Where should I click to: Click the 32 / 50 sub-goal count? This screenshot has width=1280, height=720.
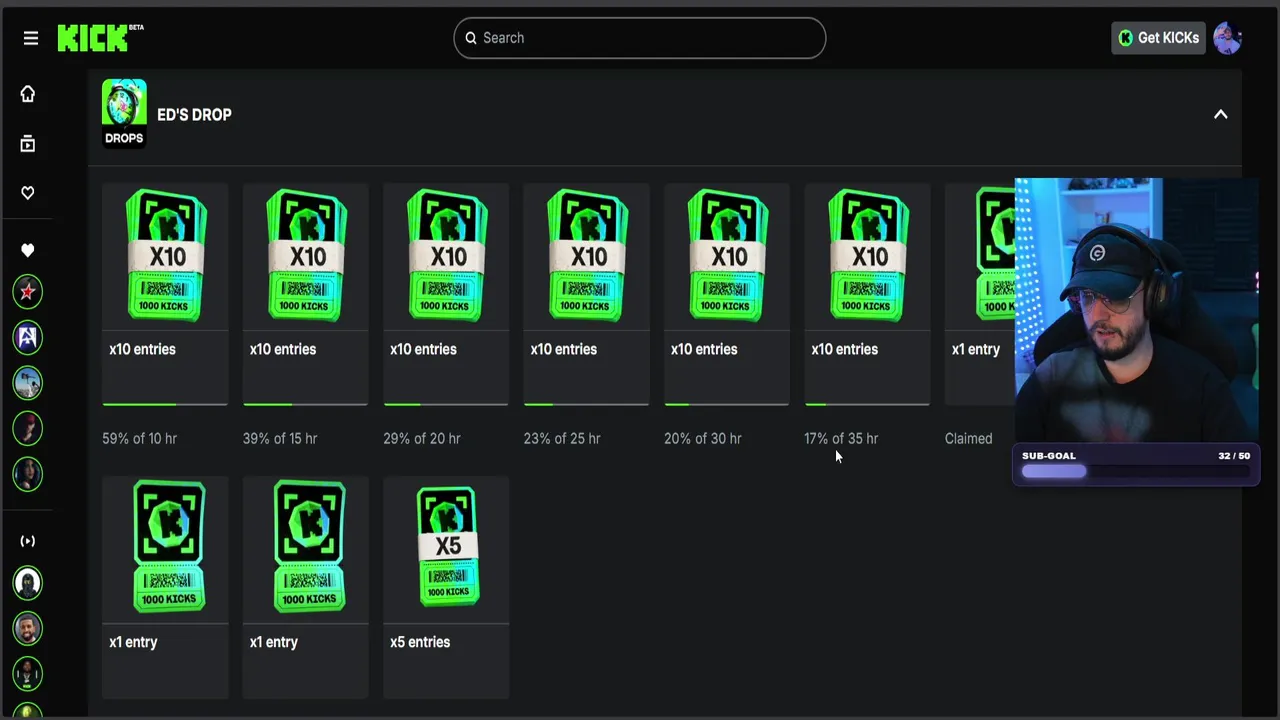coord(1234,456)
